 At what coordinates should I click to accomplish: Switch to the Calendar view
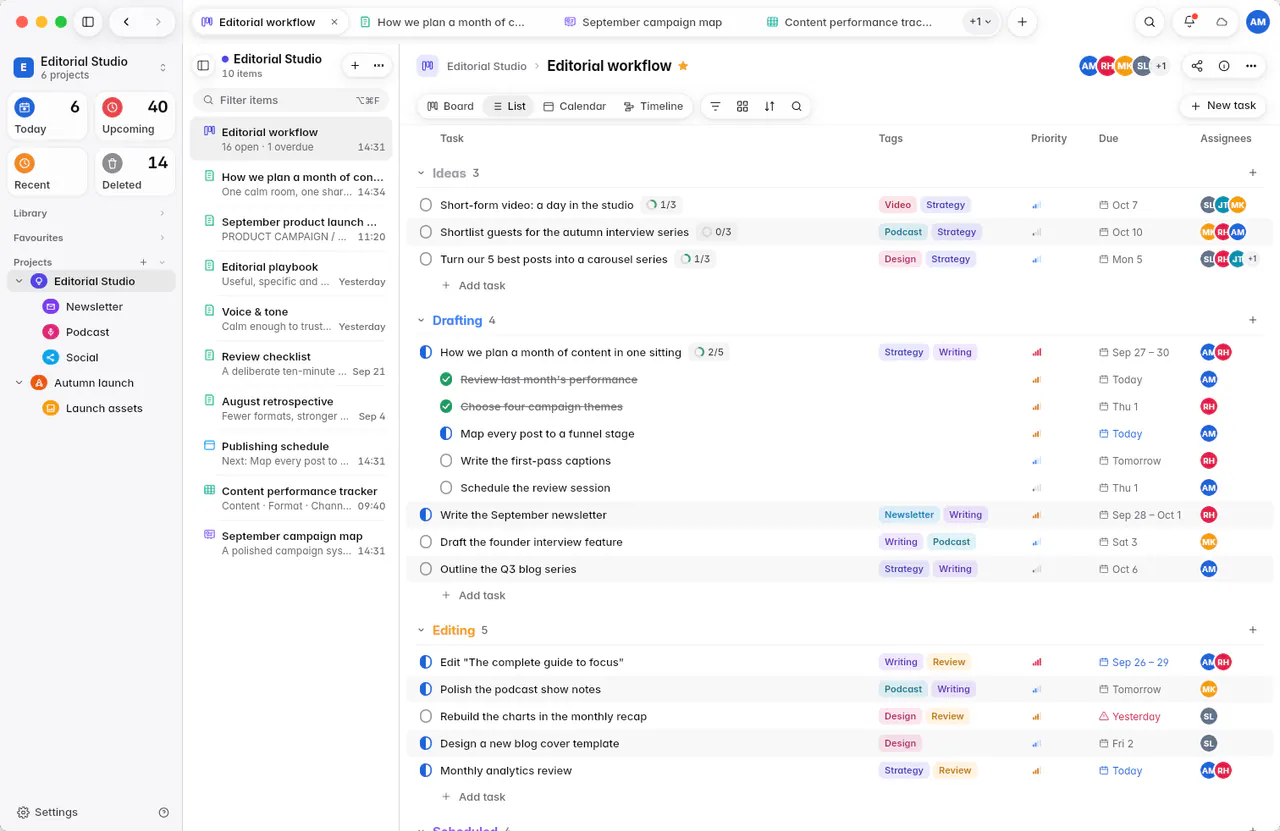click(574, 106)
